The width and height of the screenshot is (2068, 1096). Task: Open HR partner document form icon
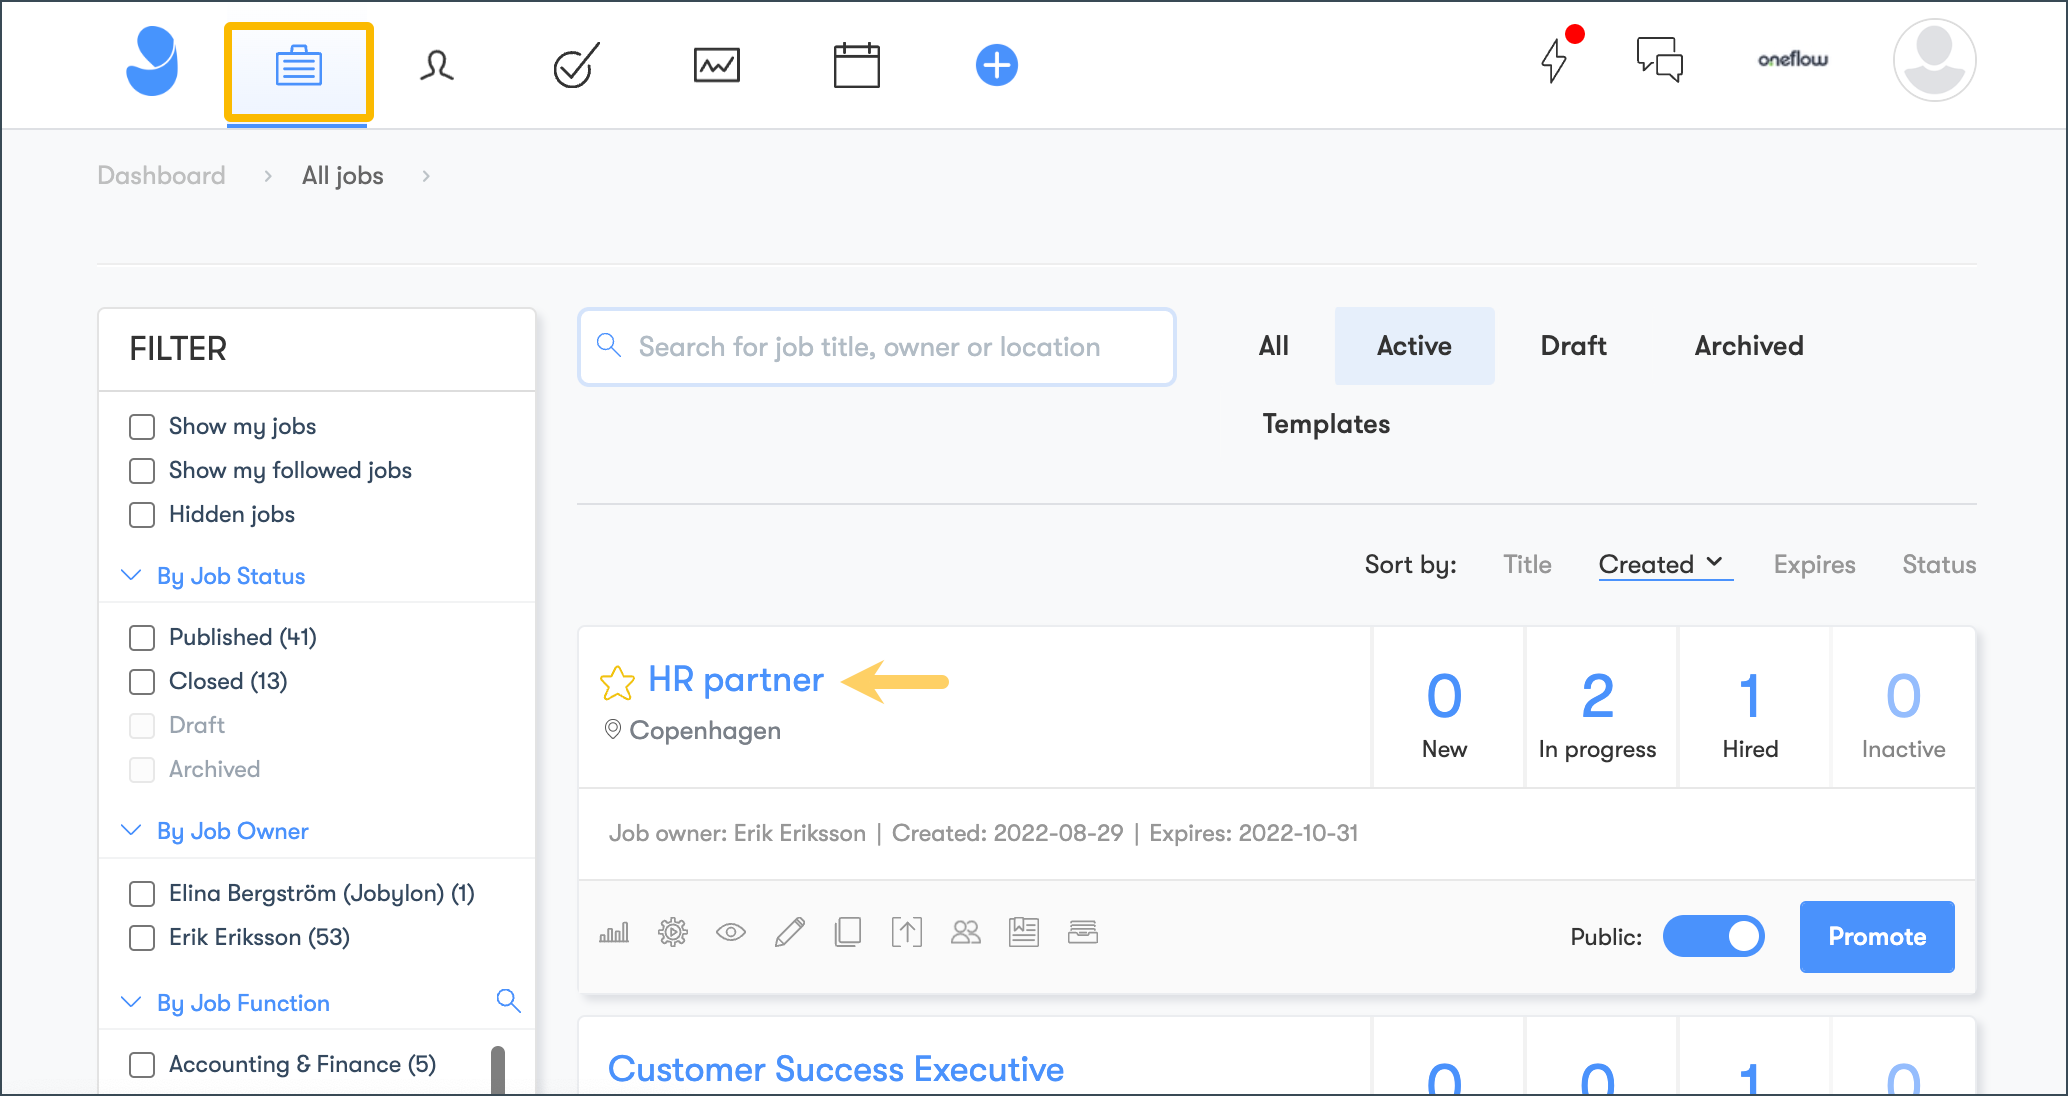1024,932
